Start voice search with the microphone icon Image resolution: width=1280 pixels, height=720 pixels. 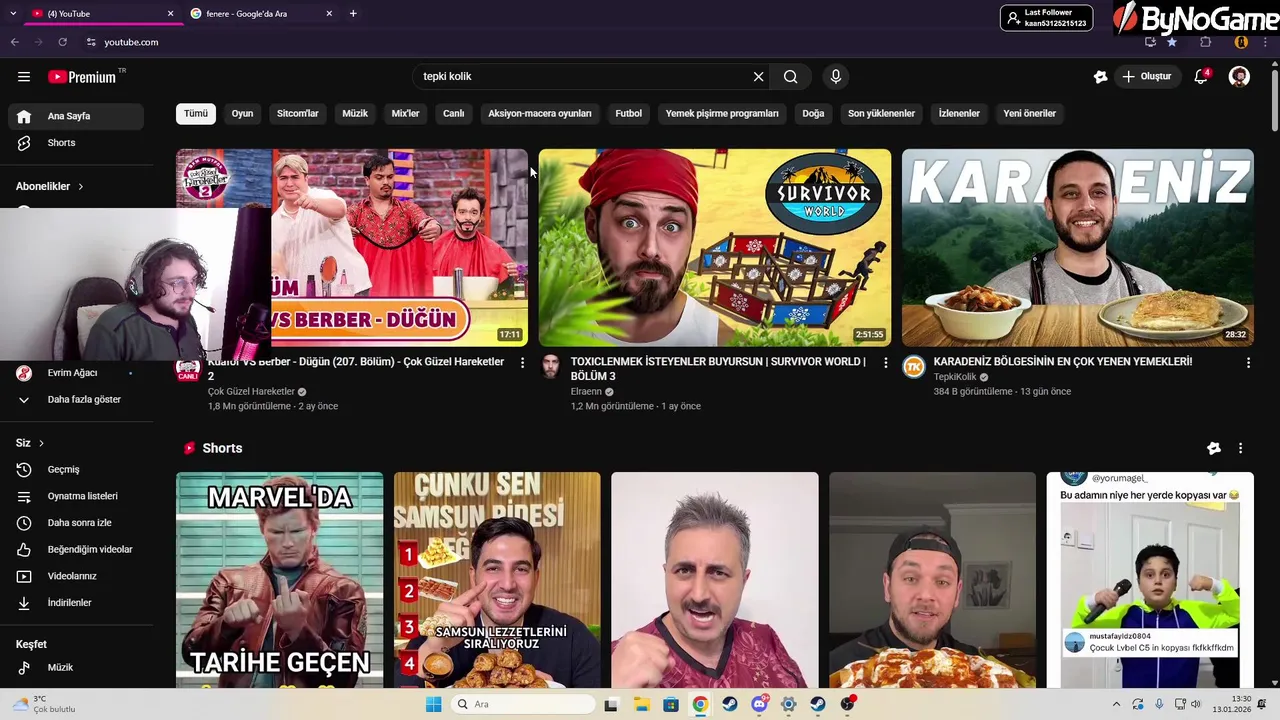(836, 77)
